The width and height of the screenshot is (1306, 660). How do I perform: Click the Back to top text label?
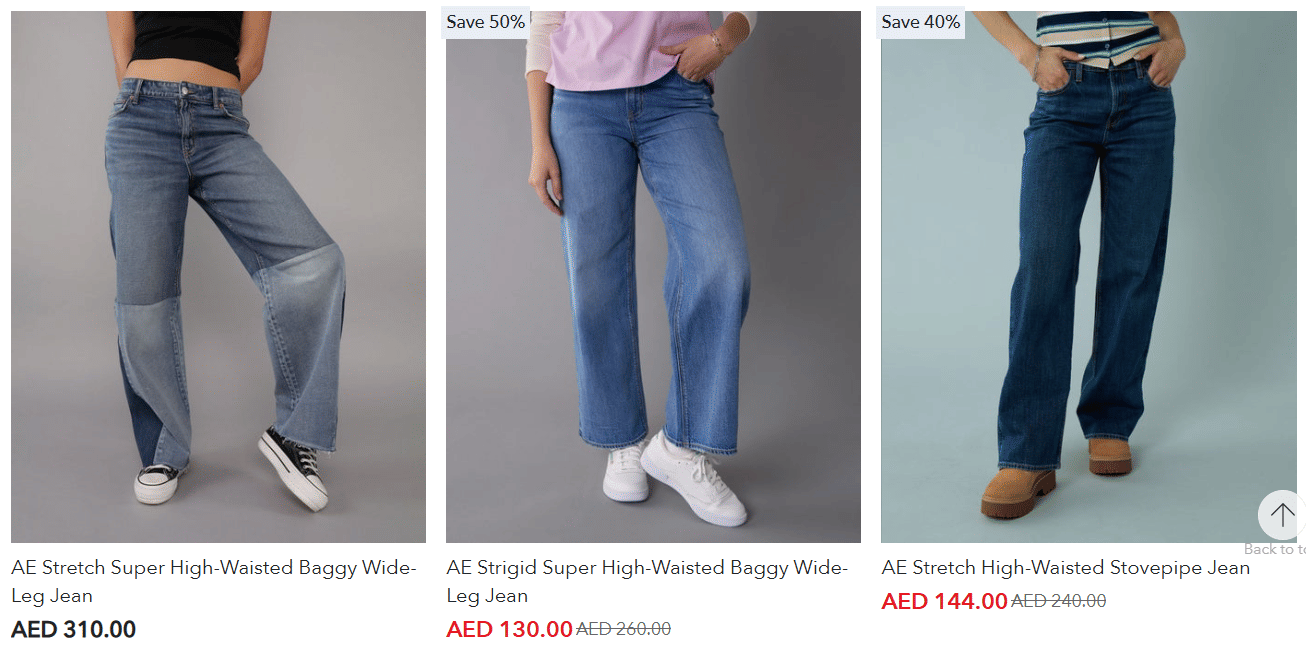(1275, 549)
